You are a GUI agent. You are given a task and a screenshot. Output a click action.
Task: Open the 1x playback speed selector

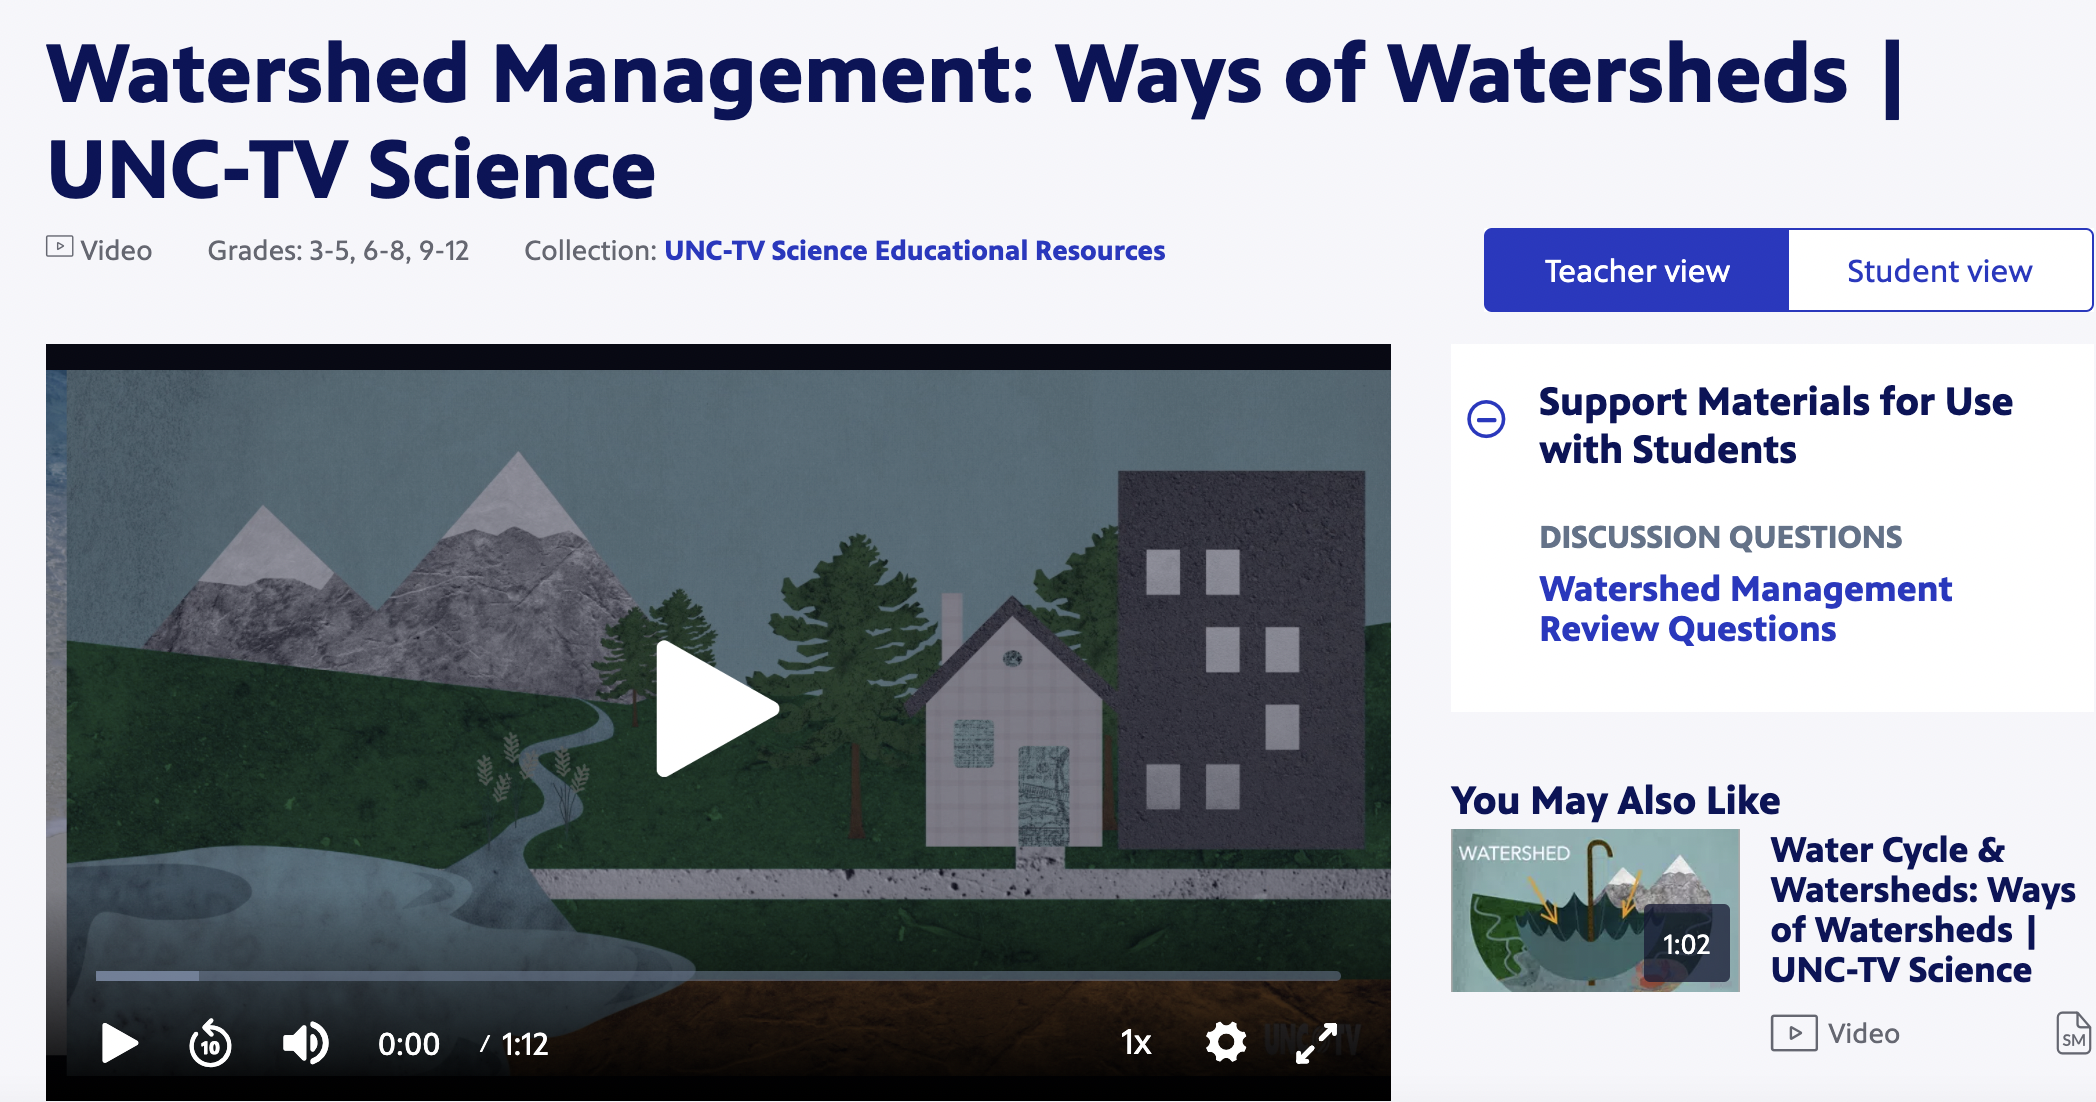[x=1136, y=1043]
